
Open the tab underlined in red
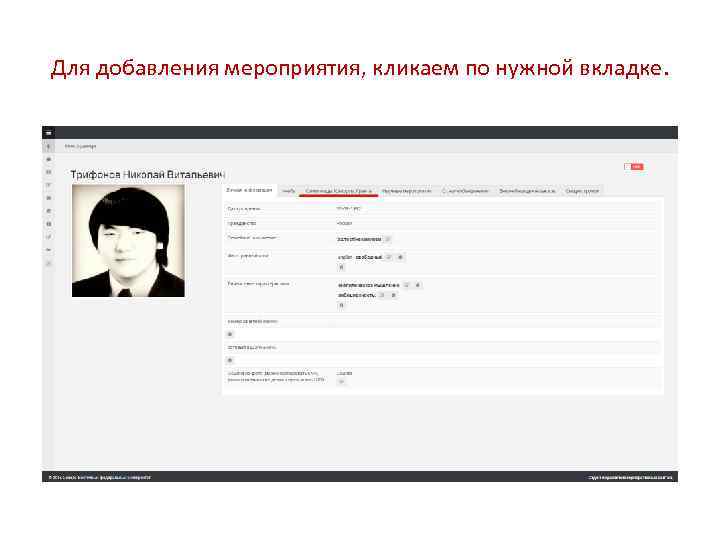338,191
